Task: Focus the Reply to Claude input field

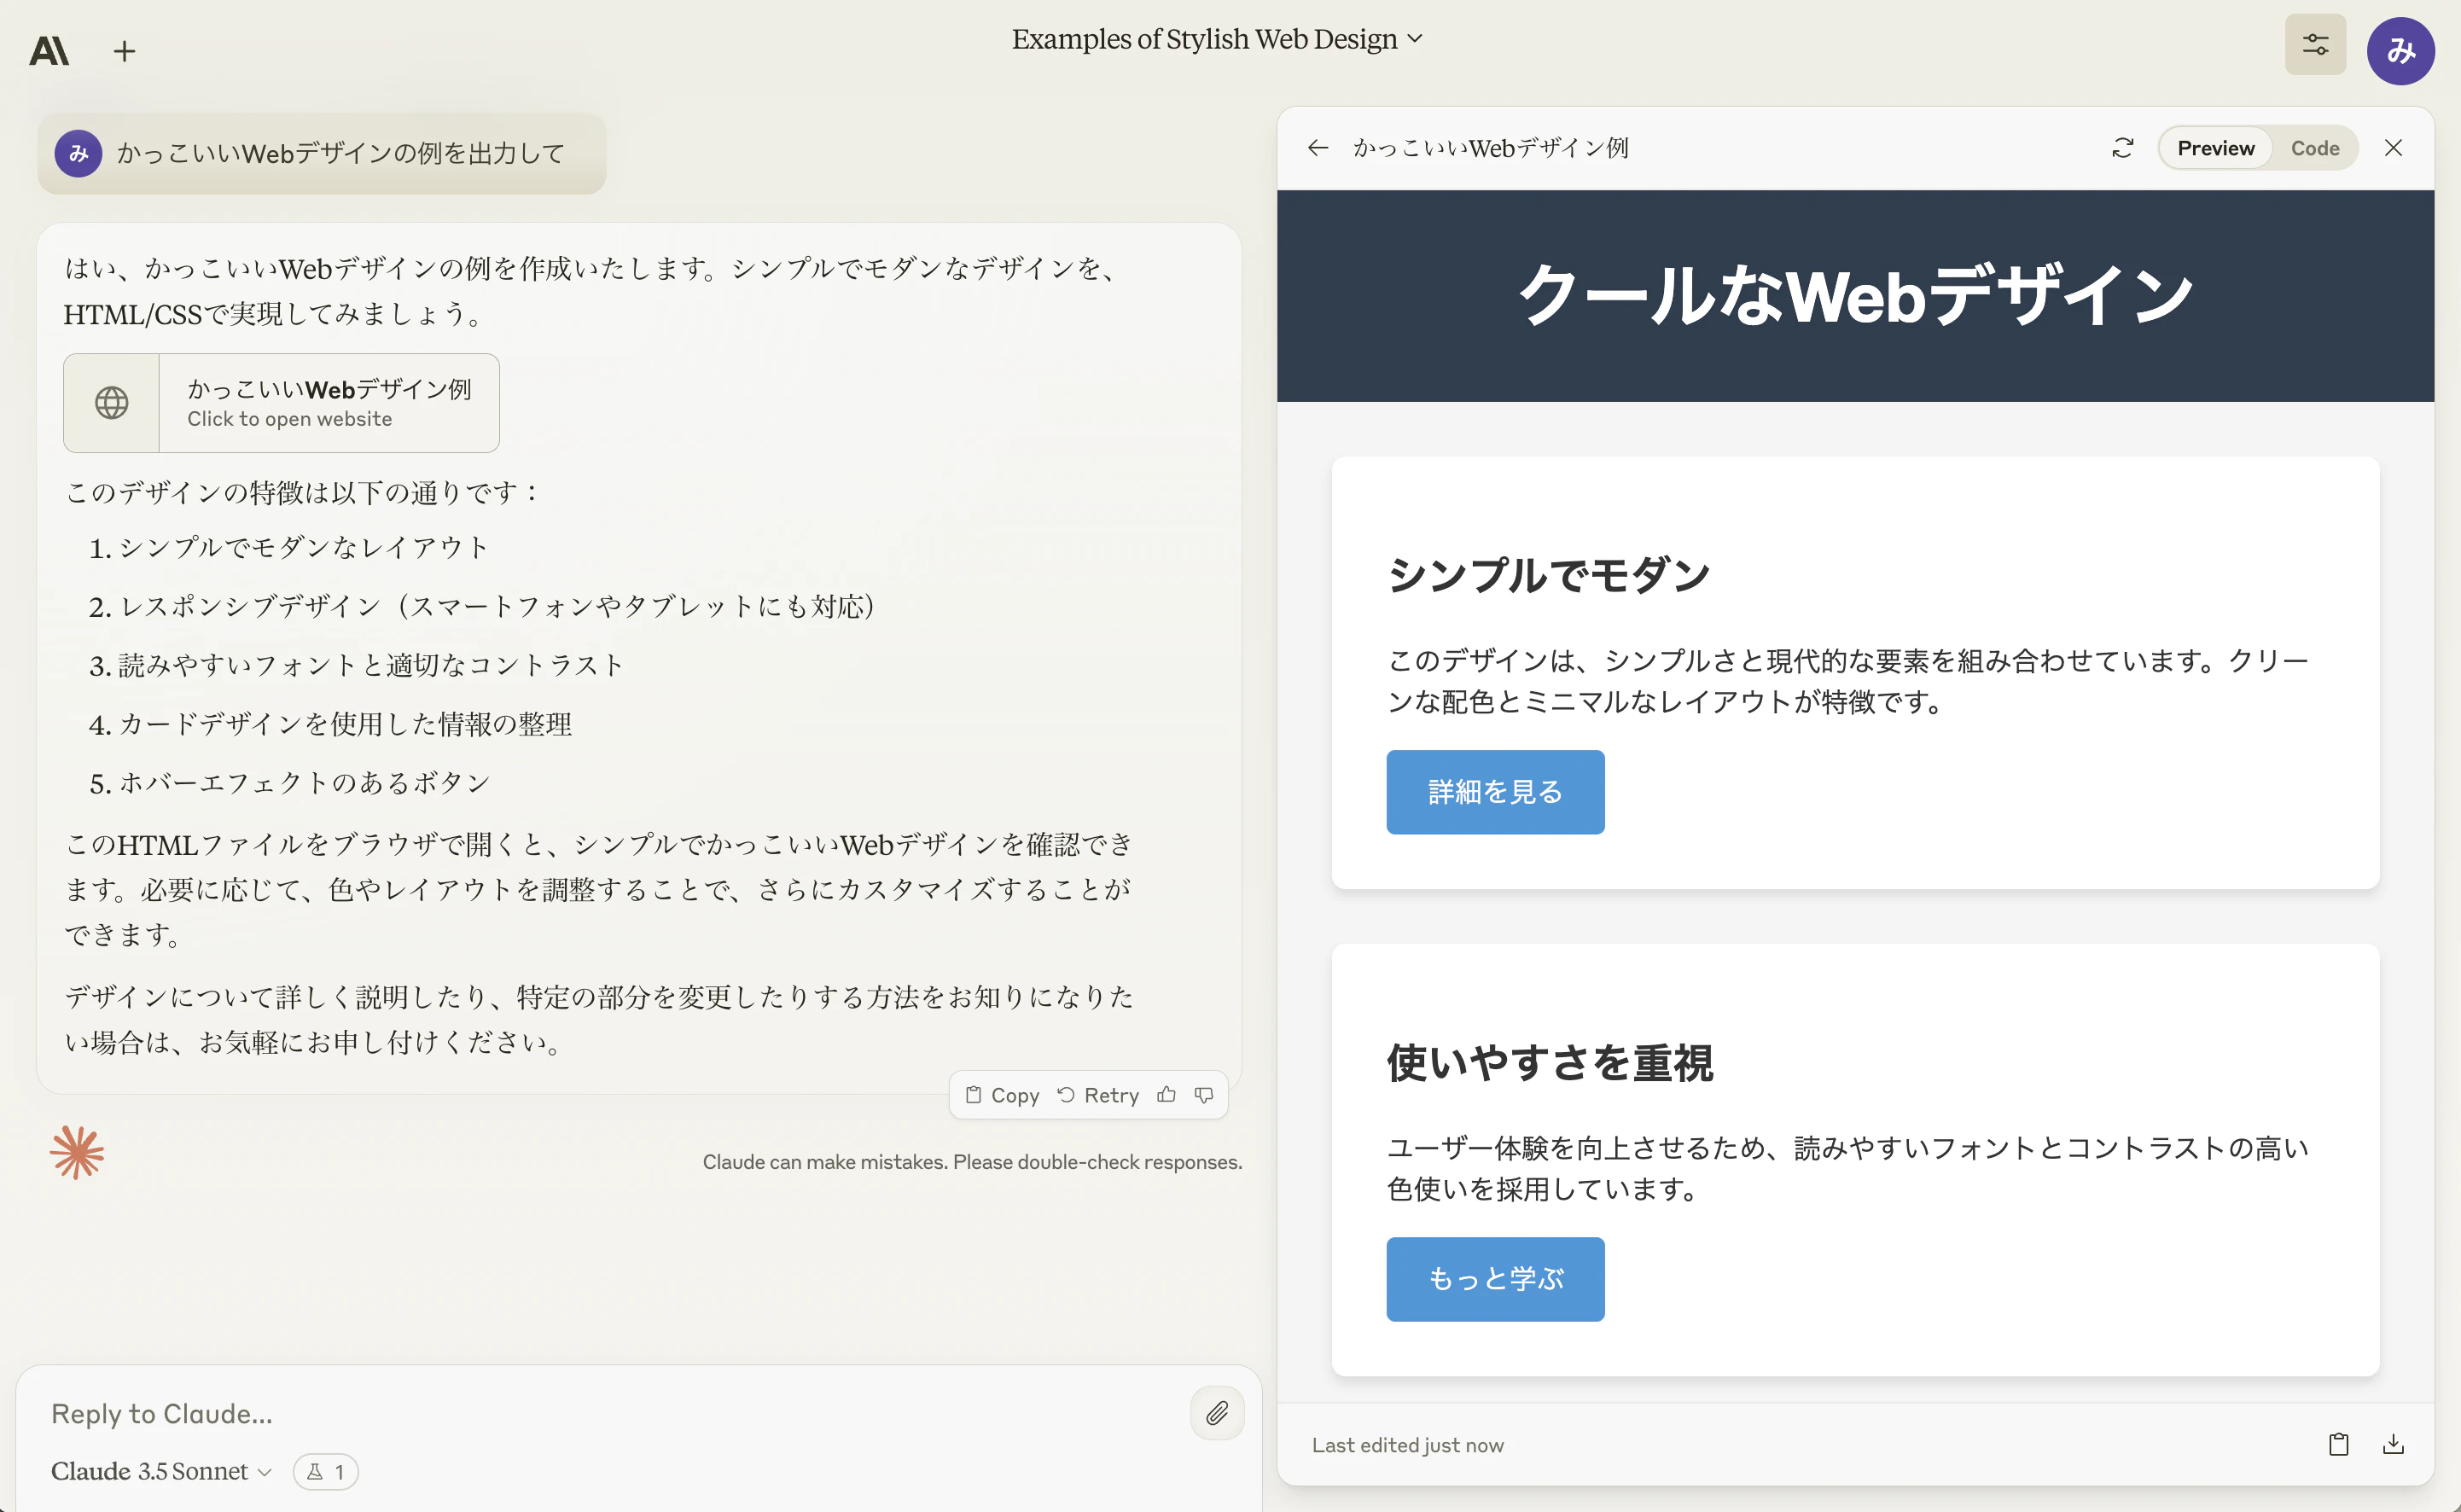Action: click(x=610, y=1413)
